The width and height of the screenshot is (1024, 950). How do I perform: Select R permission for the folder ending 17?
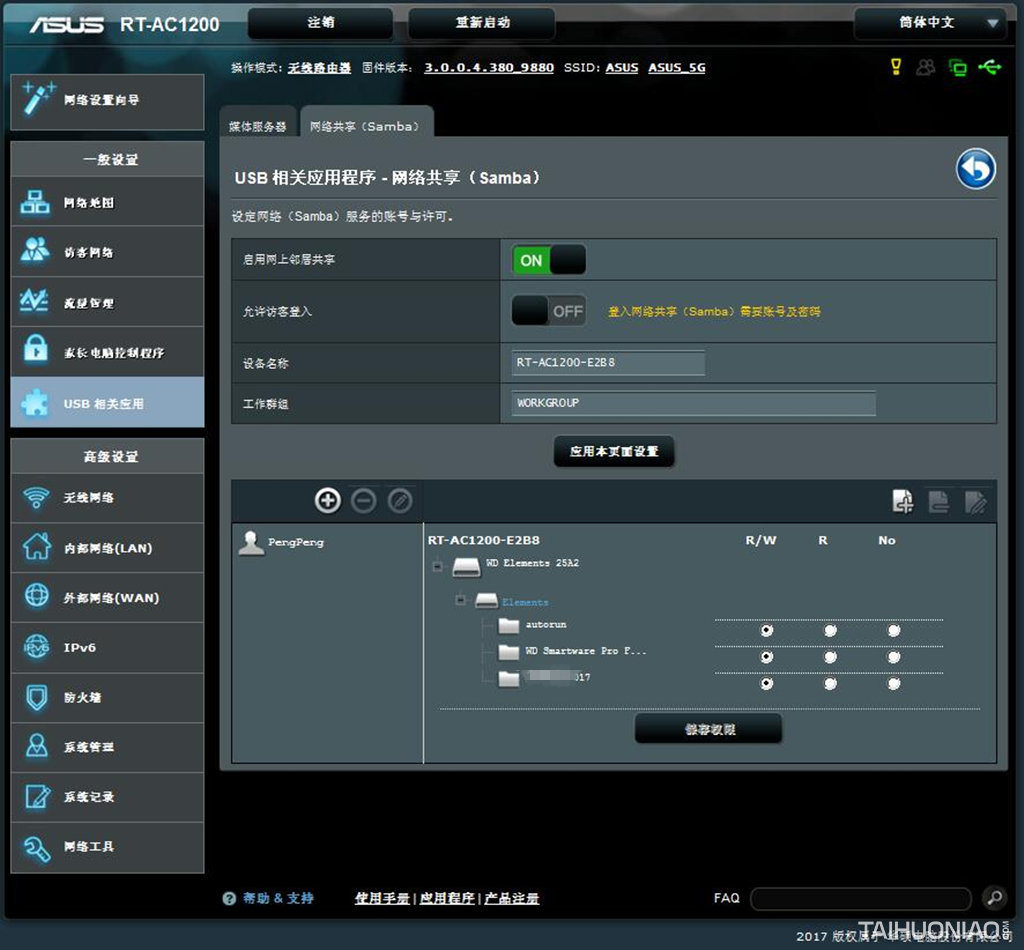(x=830, y=684)
